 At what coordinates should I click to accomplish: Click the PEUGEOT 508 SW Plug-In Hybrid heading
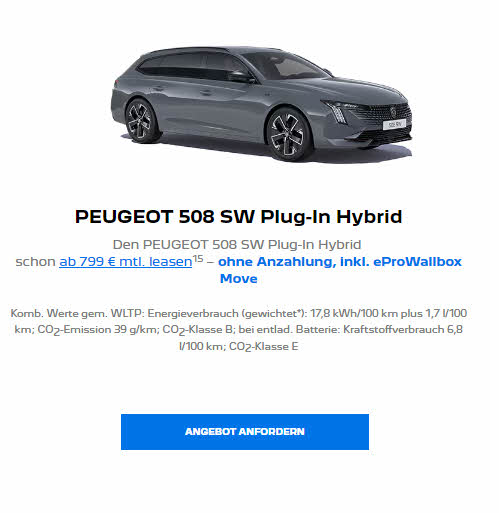(x=239, y=217)
